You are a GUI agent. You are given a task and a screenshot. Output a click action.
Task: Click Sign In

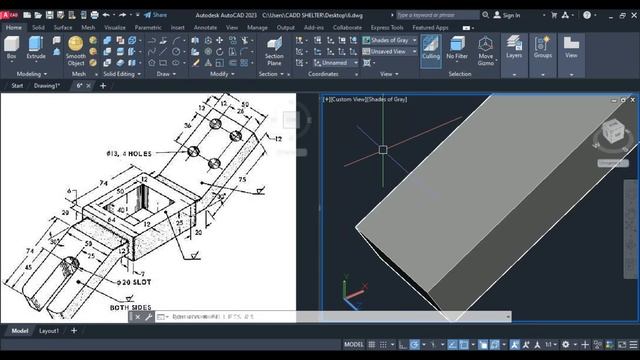point(507,15)
